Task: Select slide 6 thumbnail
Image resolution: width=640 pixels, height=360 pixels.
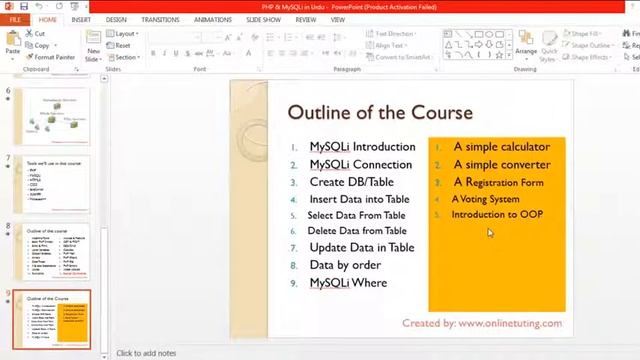Action: [52, 116]
